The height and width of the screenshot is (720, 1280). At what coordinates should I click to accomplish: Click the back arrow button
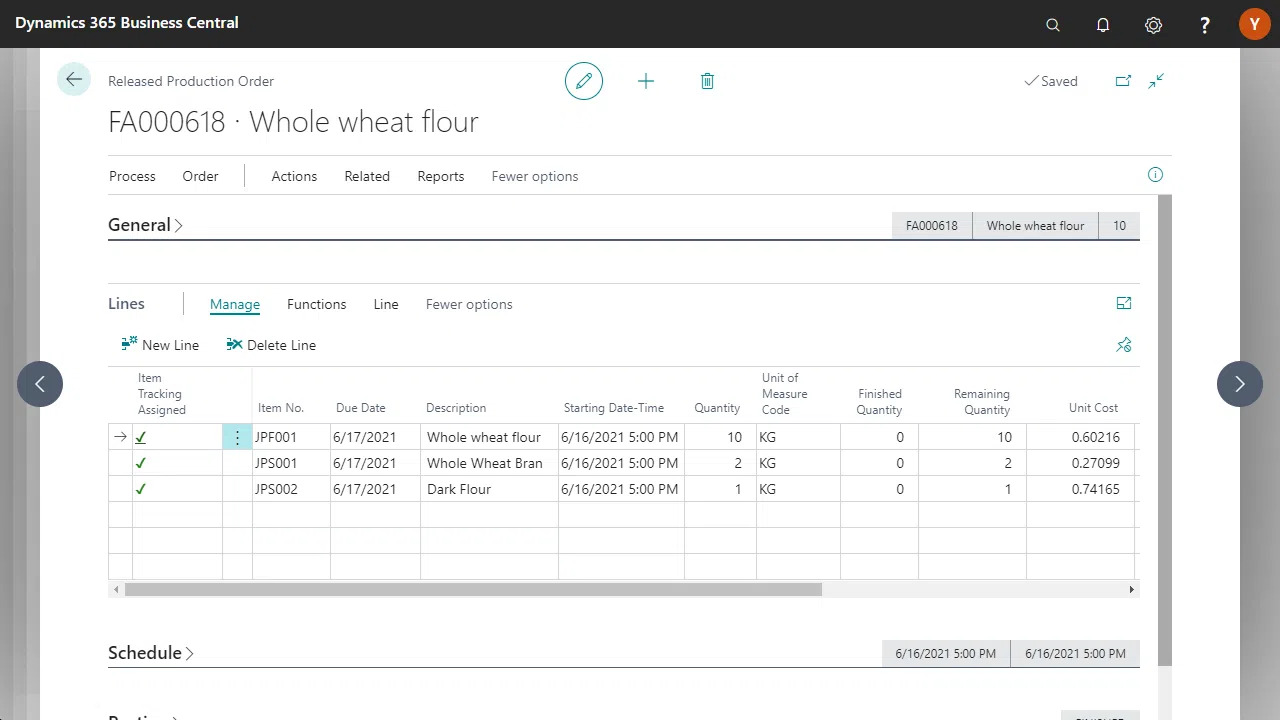tap(74, 80)
